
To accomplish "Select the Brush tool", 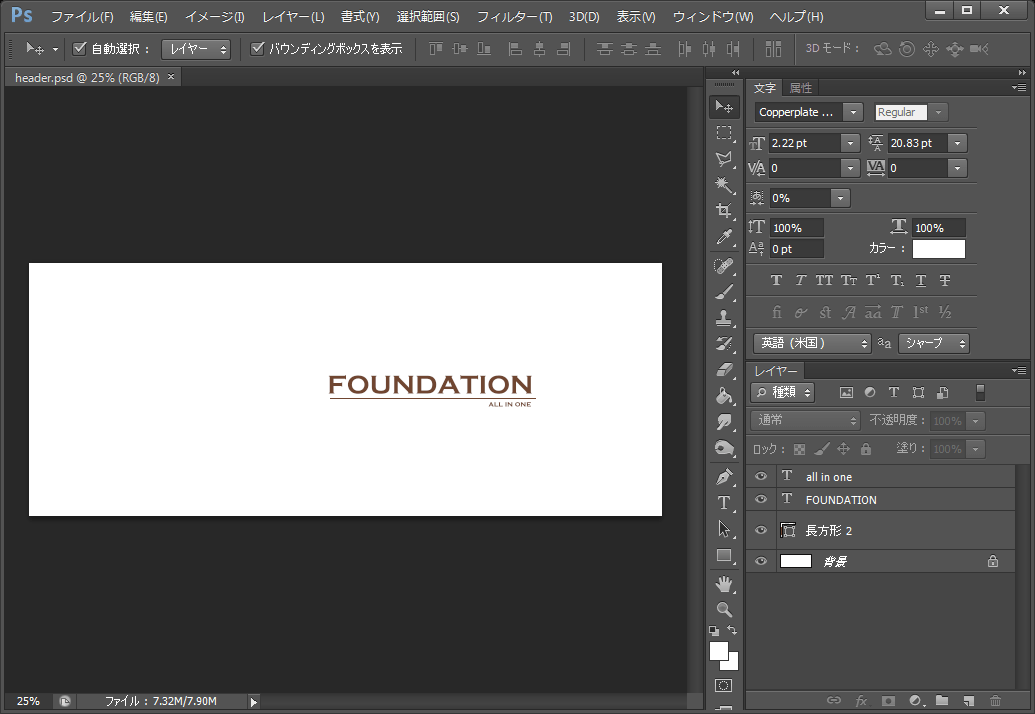I will coord(724,292).
